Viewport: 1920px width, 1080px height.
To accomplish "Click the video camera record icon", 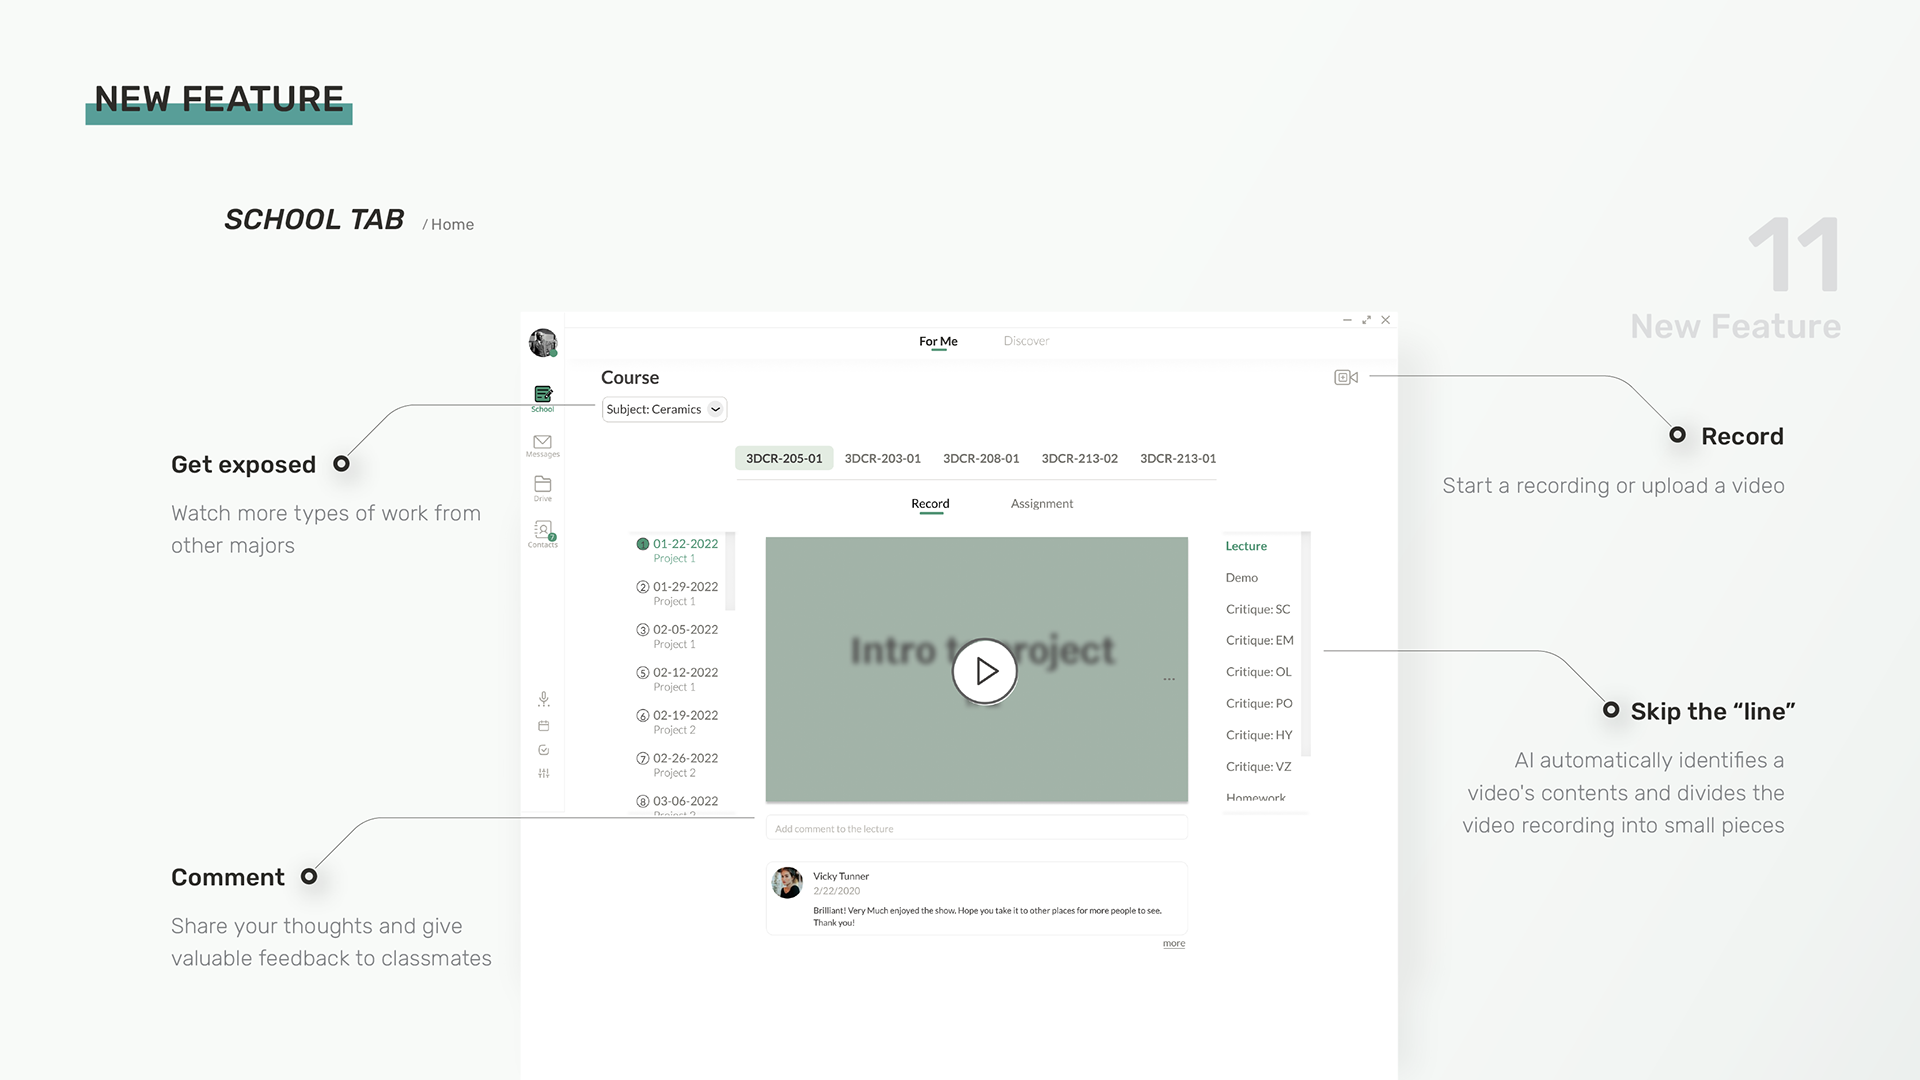I will click(1346, 377).
